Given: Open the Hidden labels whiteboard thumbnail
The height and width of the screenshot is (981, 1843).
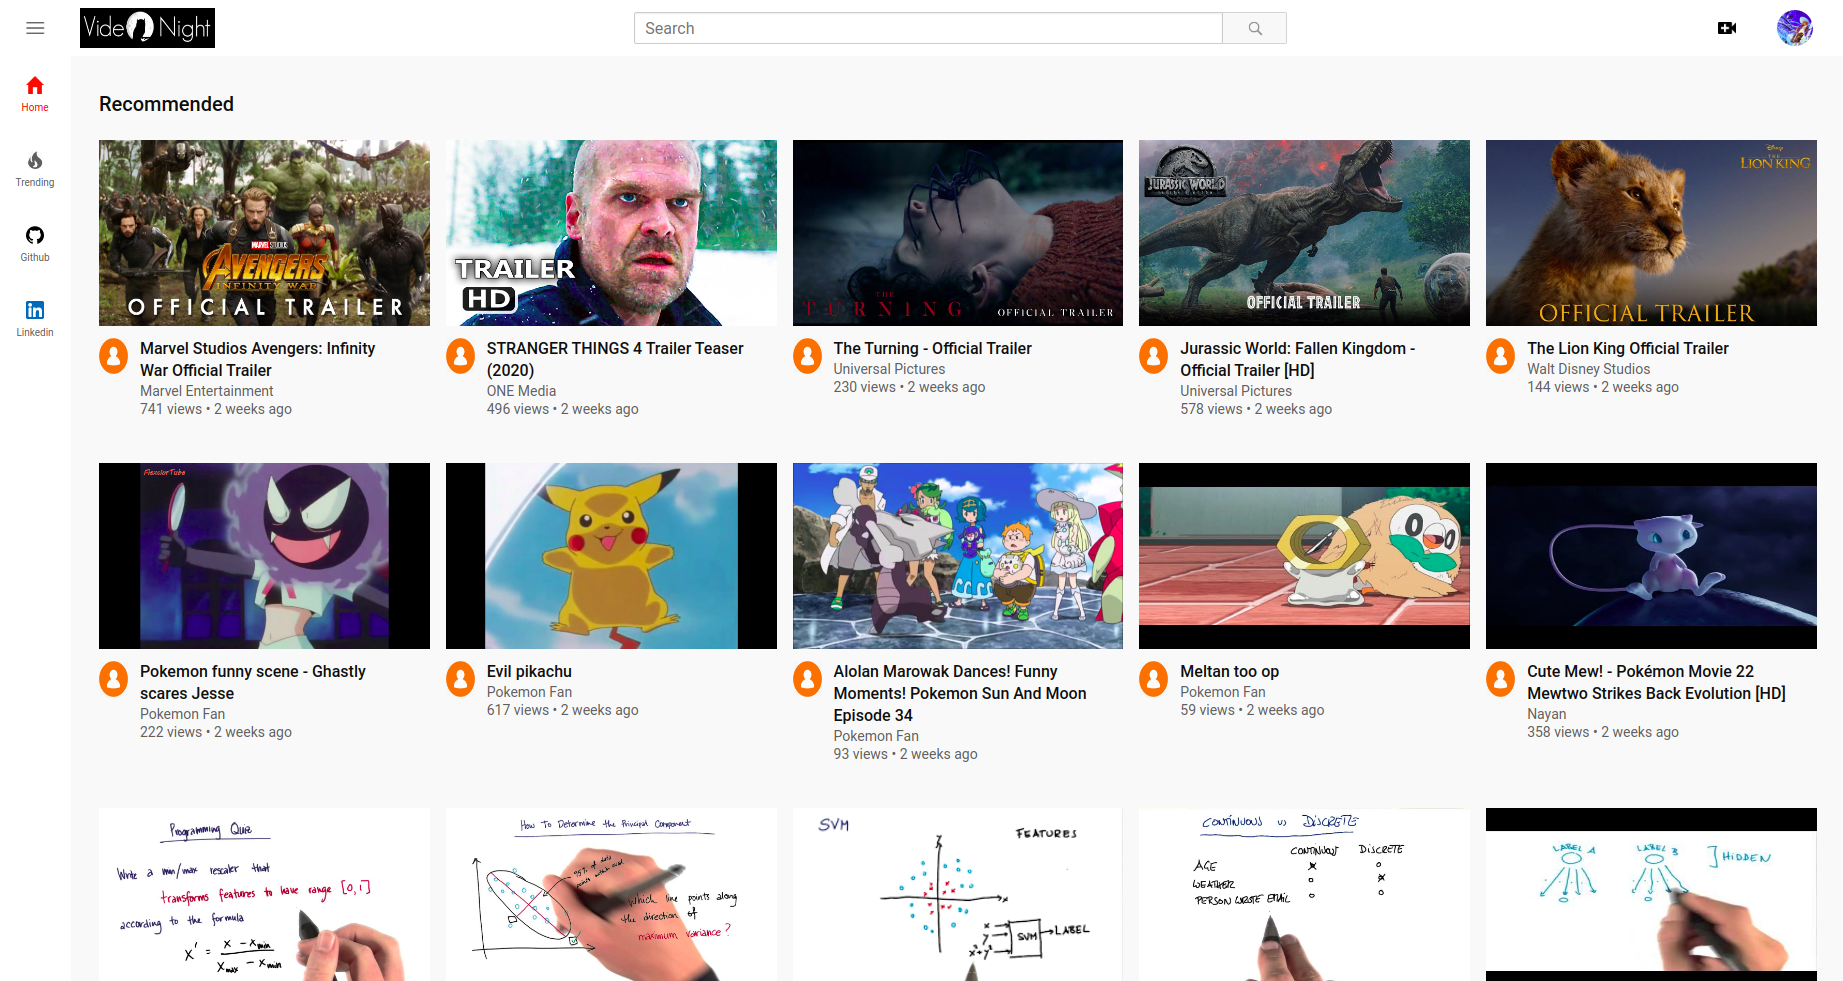Looking at the screenshot, I should [x=1651, y=894].
